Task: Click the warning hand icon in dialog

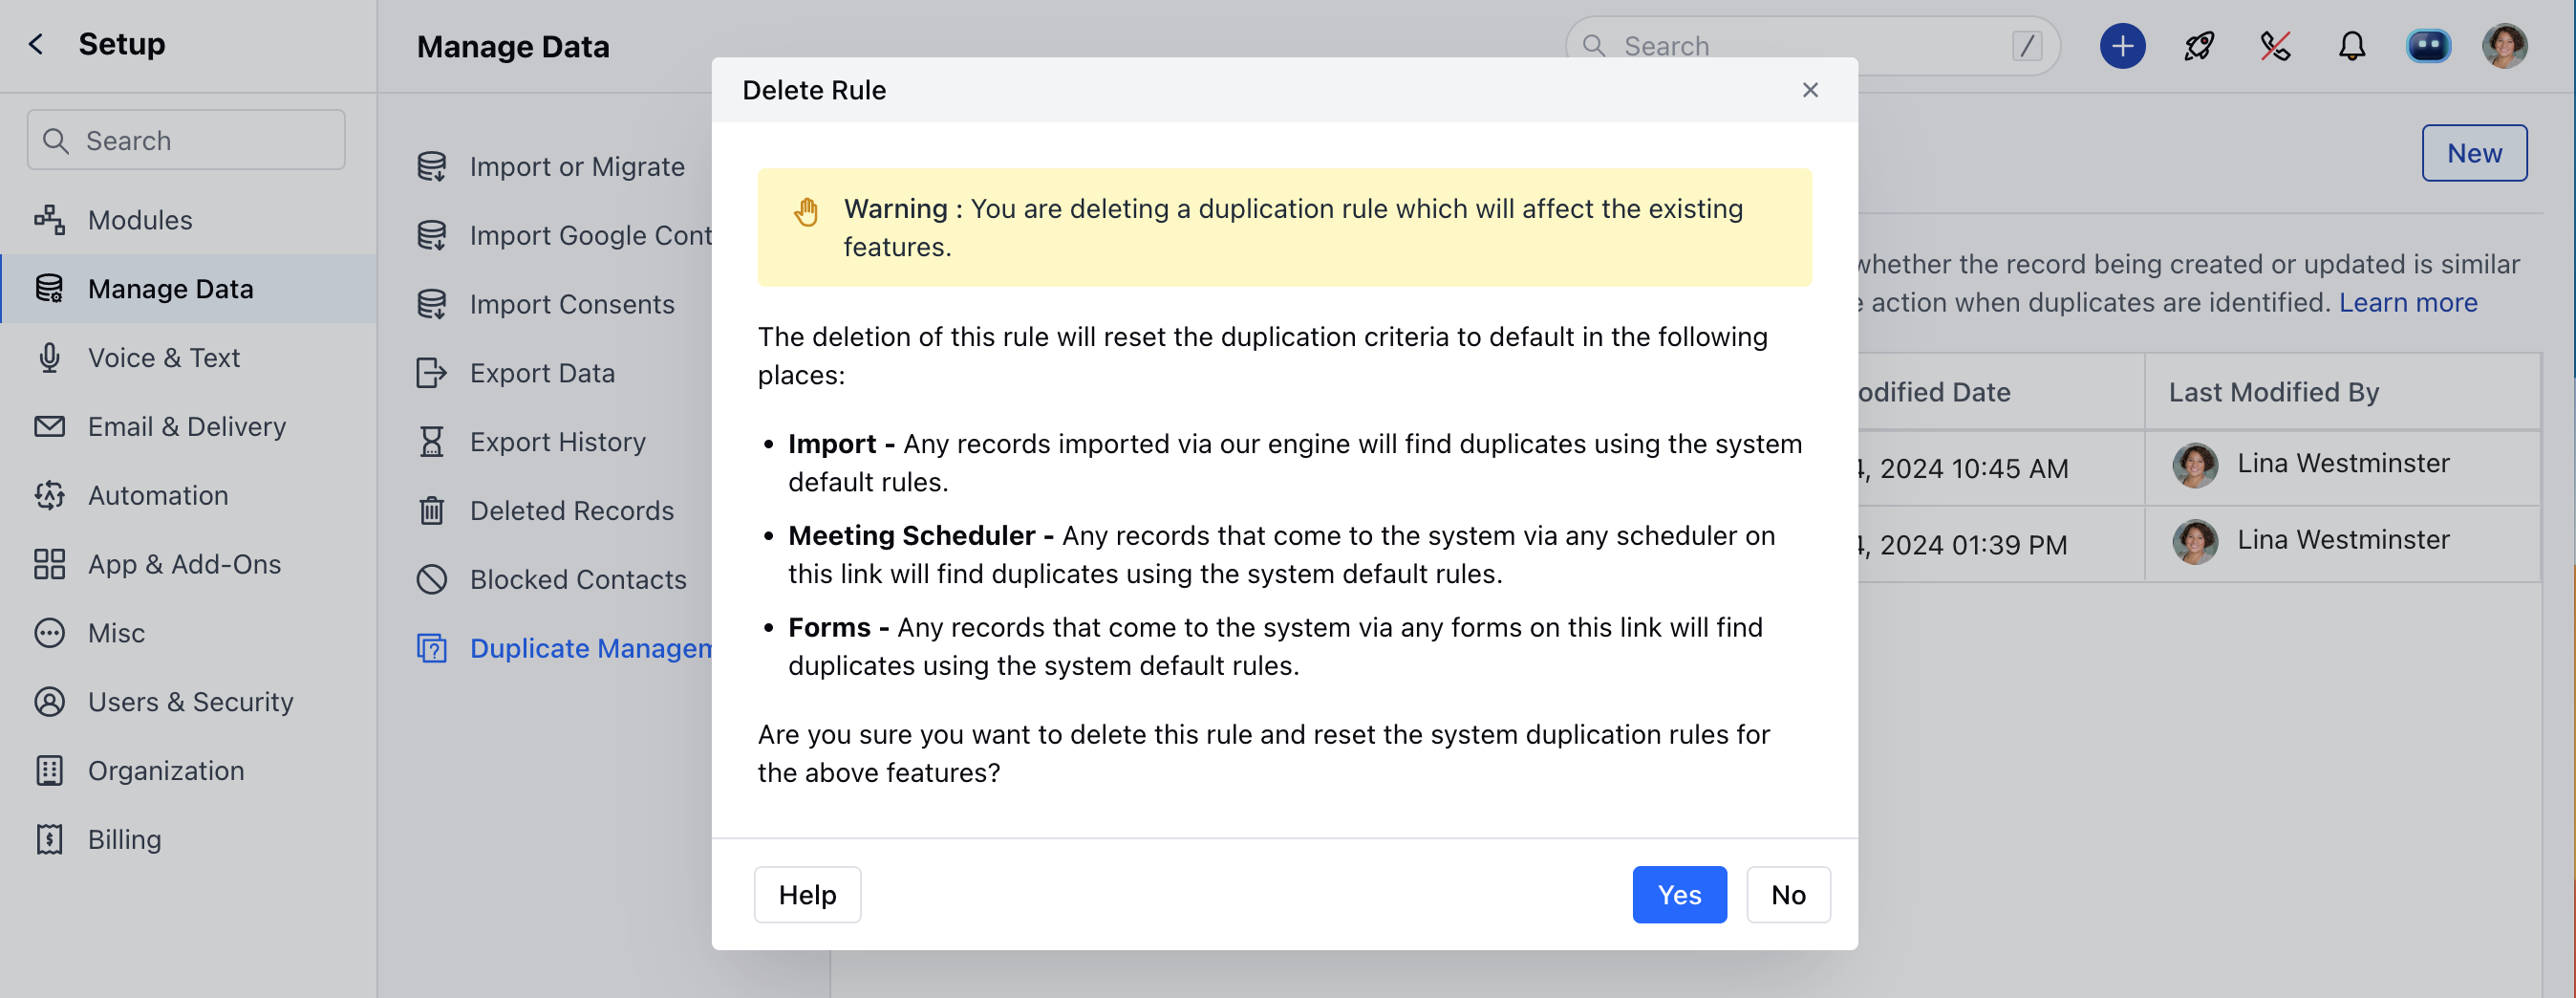Action: pyautogui.click(x=806, y=212)
